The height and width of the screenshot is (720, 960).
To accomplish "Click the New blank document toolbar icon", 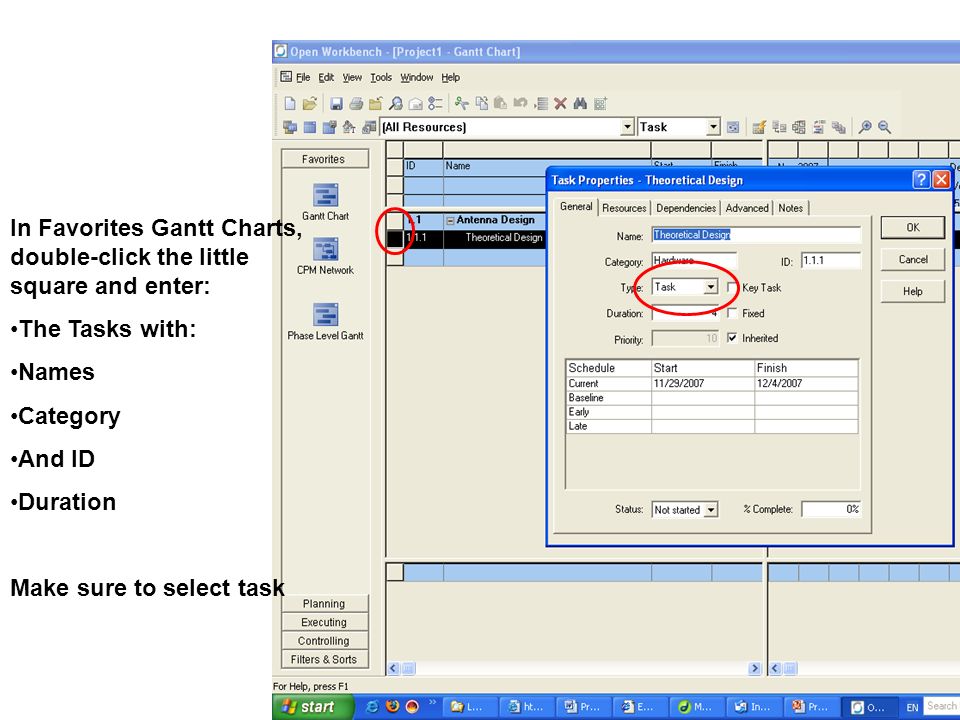I will 290,103.
